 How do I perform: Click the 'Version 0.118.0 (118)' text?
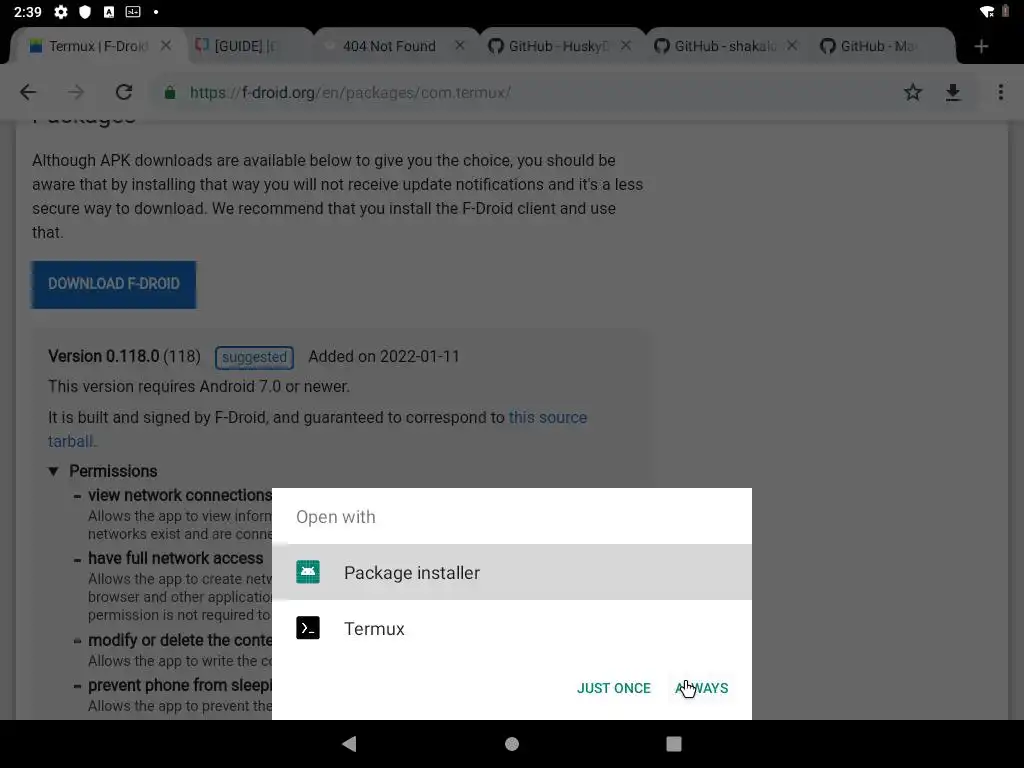point(124,357)
